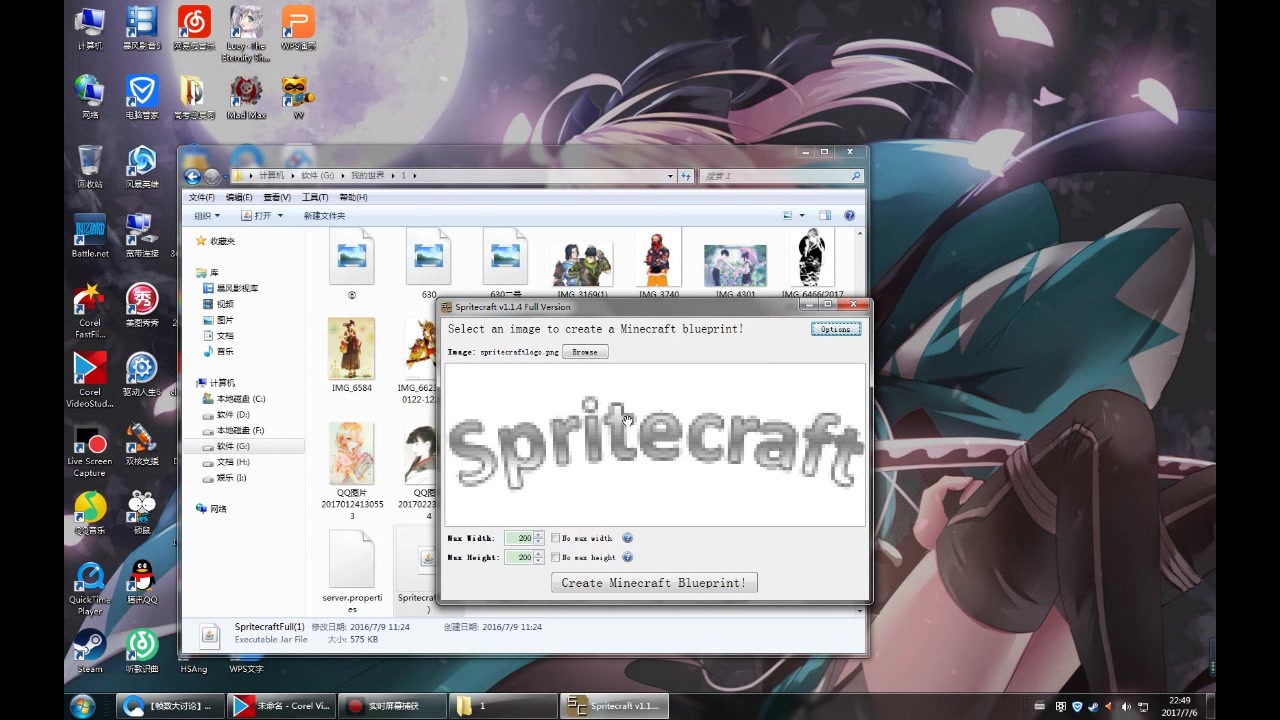Screen dimensions: 1280x720
Task: Open the 驱动人生 desktop icon
Action: click(141, 375)
